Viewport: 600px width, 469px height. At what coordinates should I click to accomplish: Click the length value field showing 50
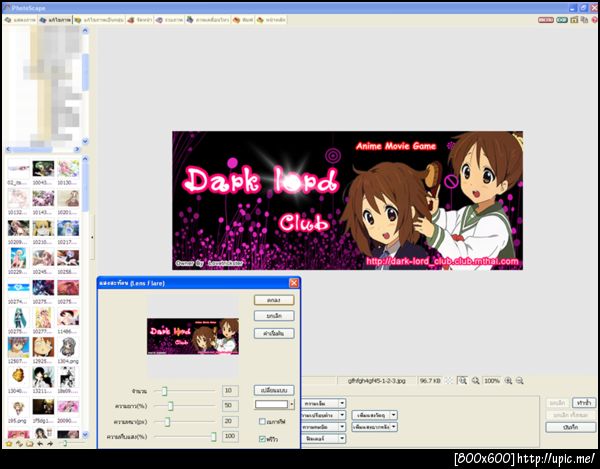(x=230, y=405)
